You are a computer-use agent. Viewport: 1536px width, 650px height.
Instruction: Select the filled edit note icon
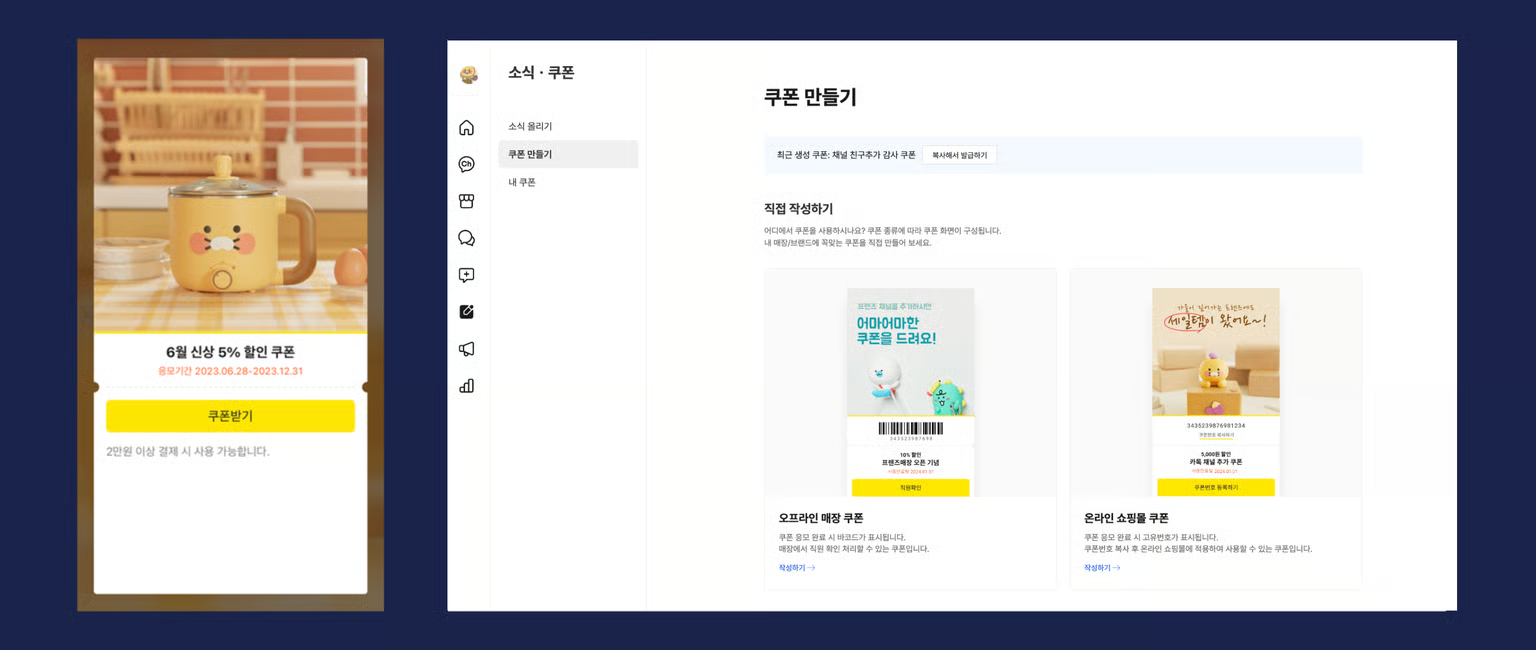(x=466, y=312)
